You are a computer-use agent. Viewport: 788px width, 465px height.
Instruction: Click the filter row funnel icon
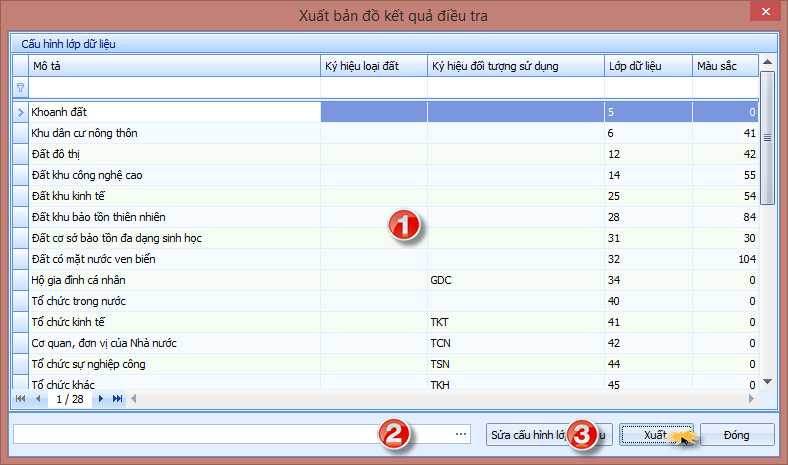pyautogui.click(x=20, y=88)
